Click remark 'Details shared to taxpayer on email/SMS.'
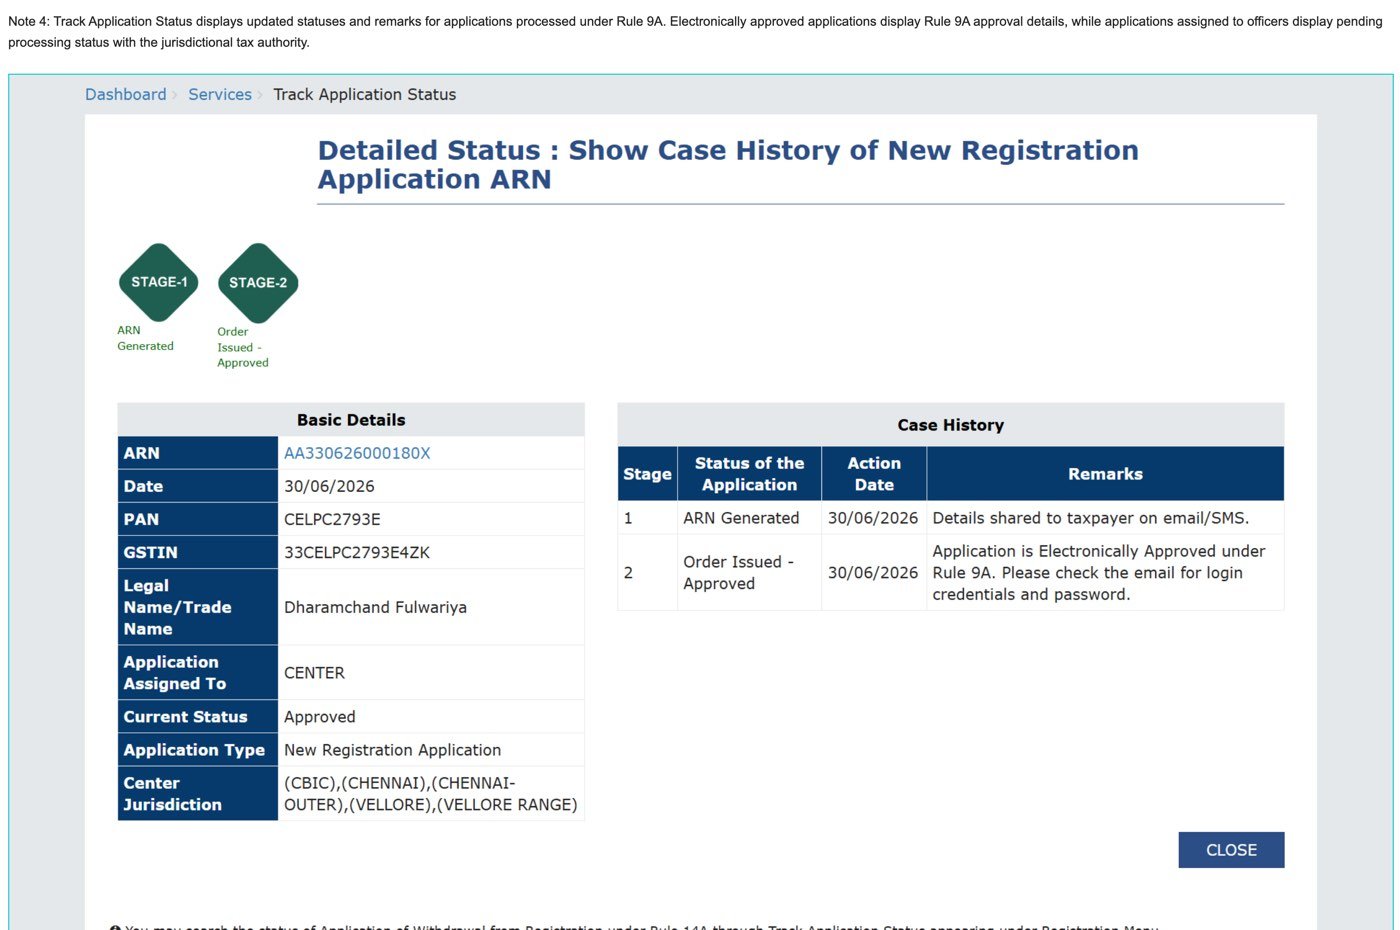The height and width of the screenshot is (930, 1400). tap(1091, 518)
